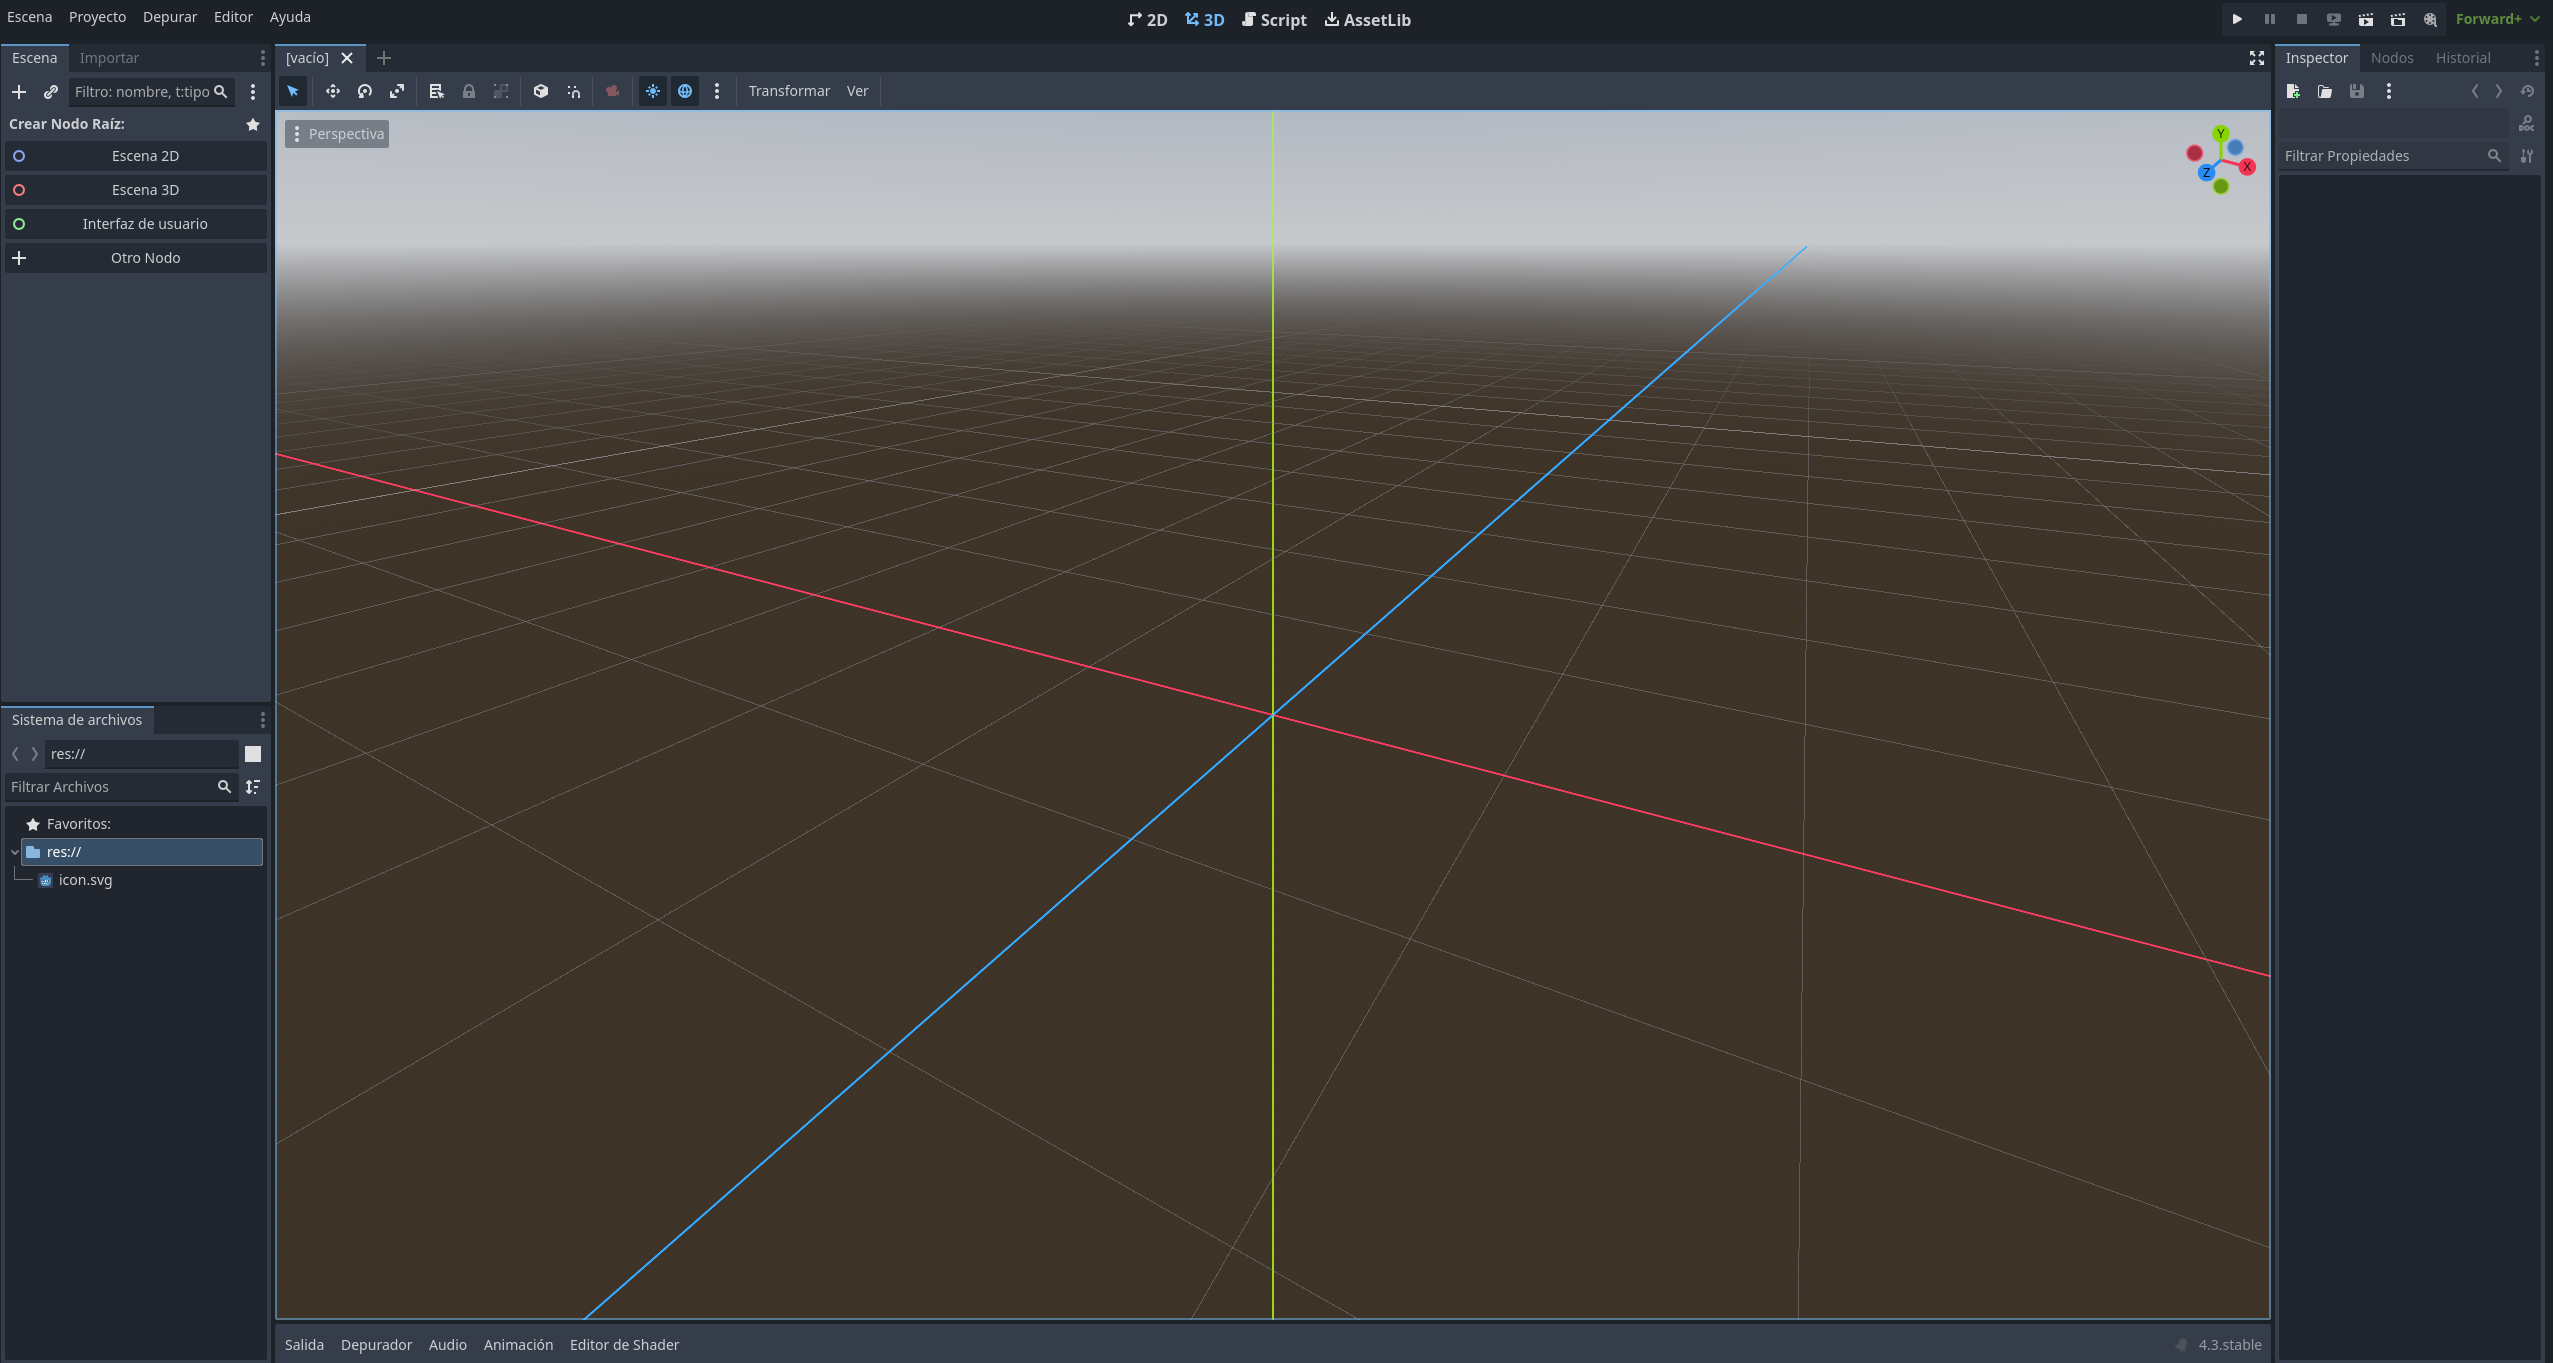The width and height of the screenshot is (2553, 1363).
Task: Run specific scene clapper icon
Action: click(x=2398, y=19)
